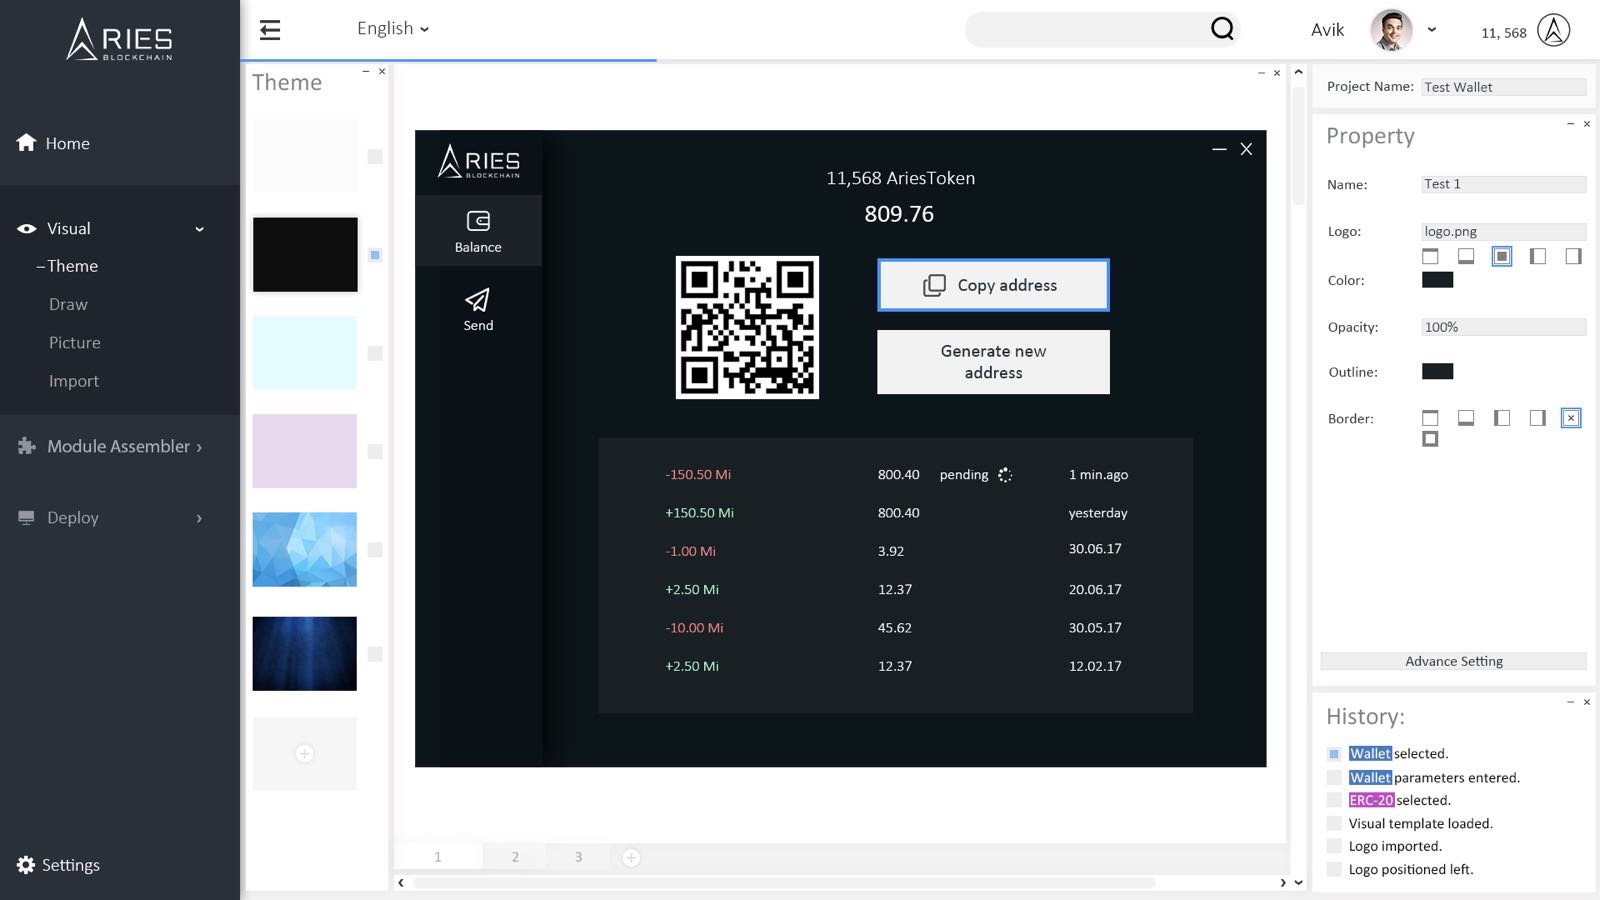Viewport: 1600px width, 900px height.
Task: Edit the Project Name field
Action: pyautogui.click(x=1503, y=87)
